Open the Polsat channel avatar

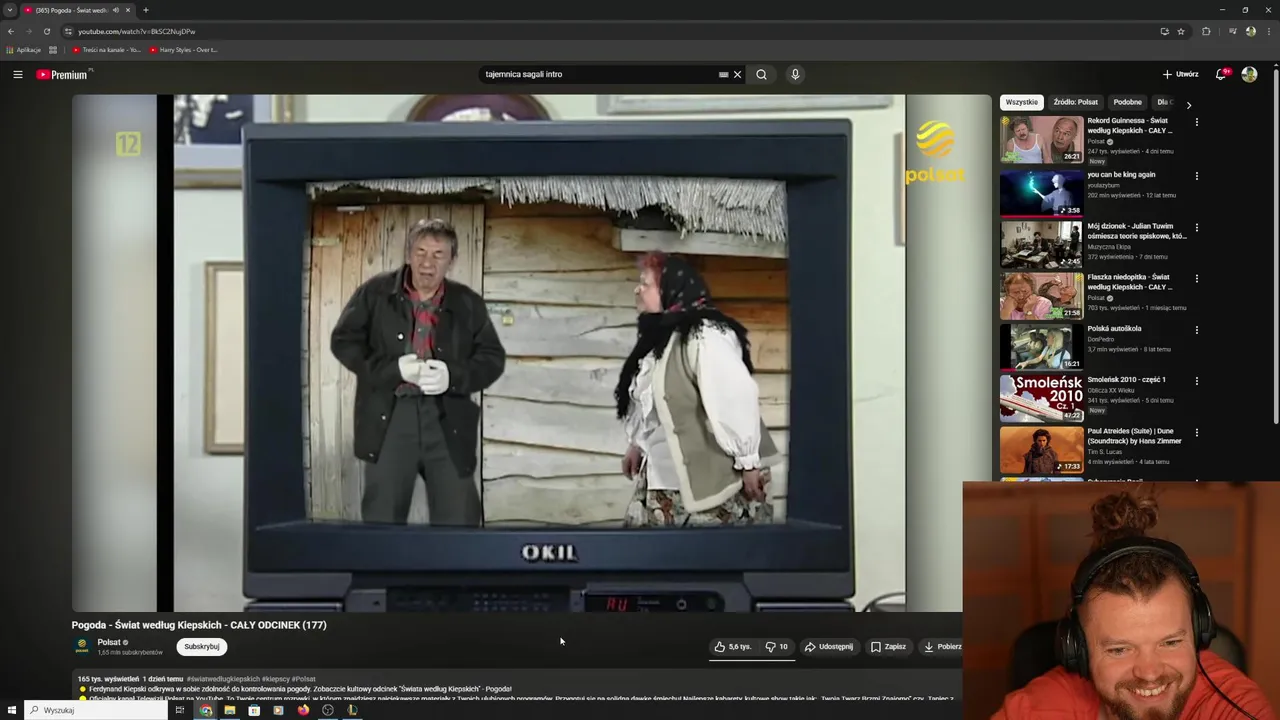82,646
